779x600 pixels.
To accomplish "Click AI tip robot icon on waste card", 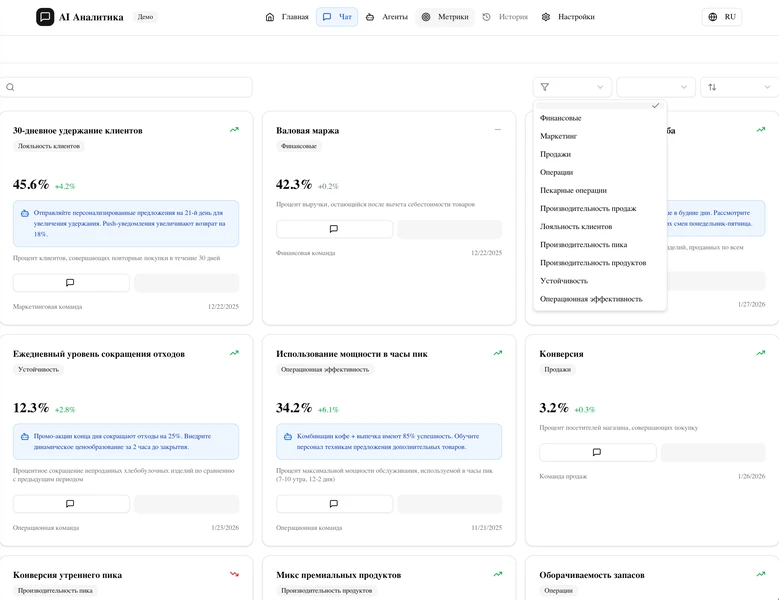I will click(x=24, y=437).
